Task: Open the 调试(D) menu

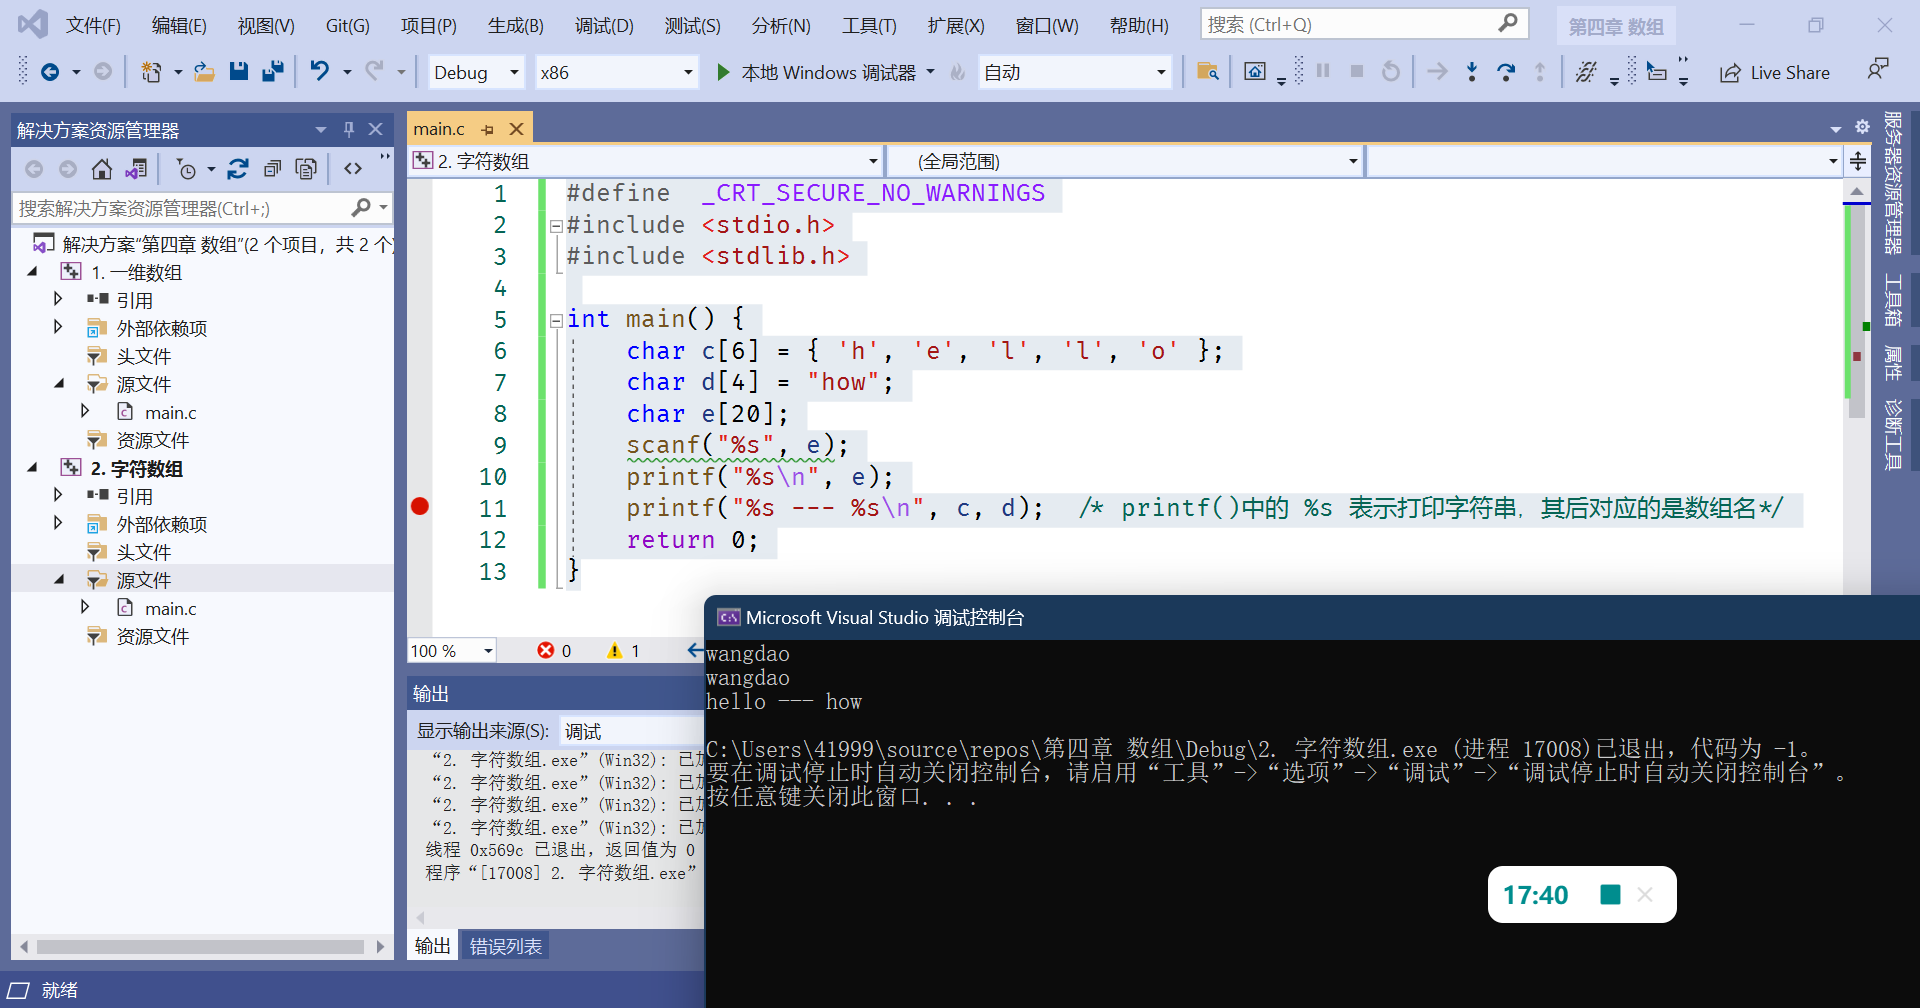Action: pos(604,26)
